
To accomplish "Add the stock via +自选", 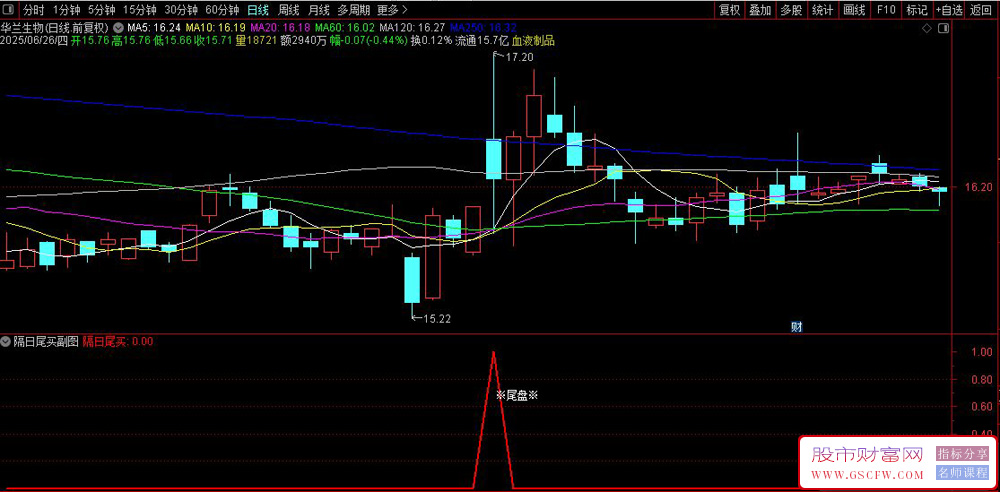I will pyautogui.click(x=950, y=10).
